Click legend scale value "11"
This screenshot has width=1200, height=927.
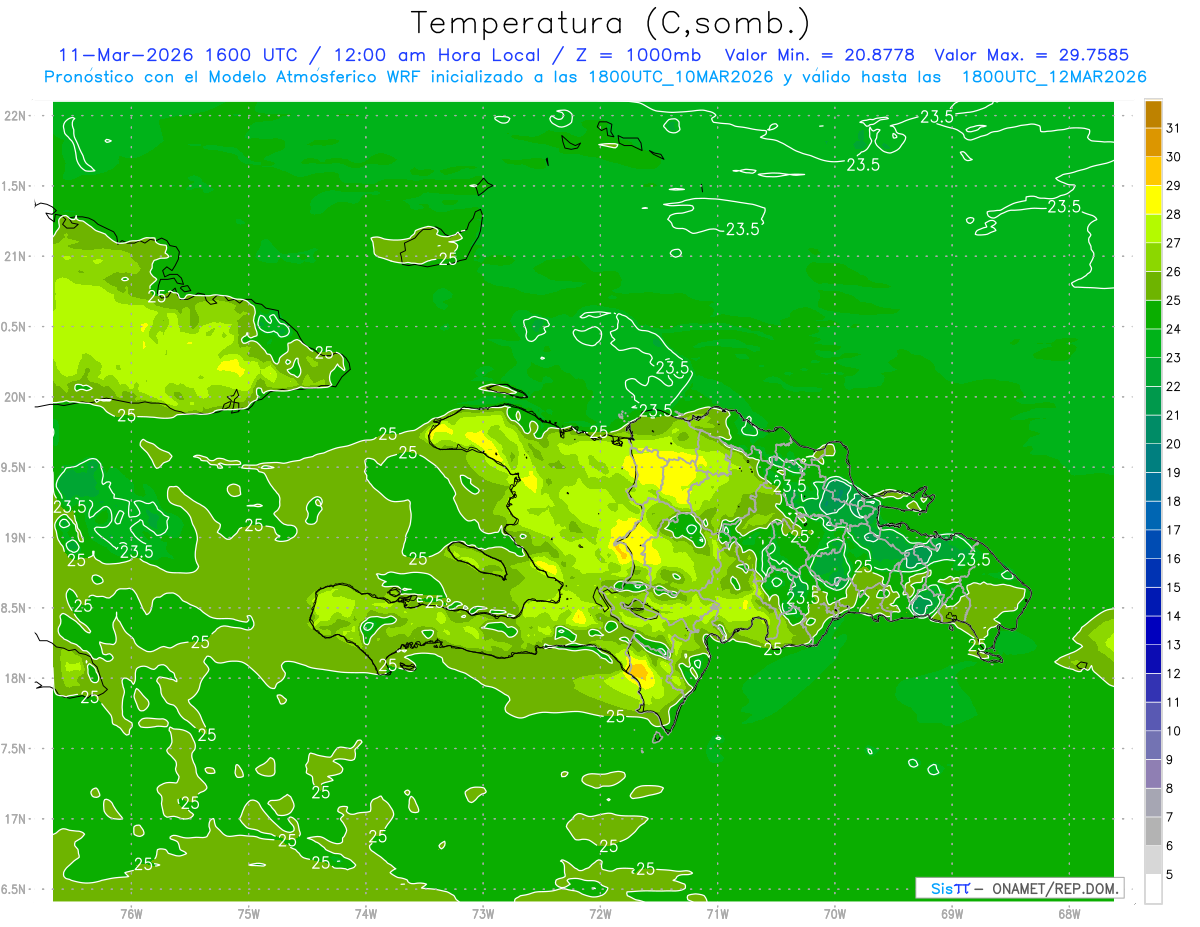tap(1174, 702)
